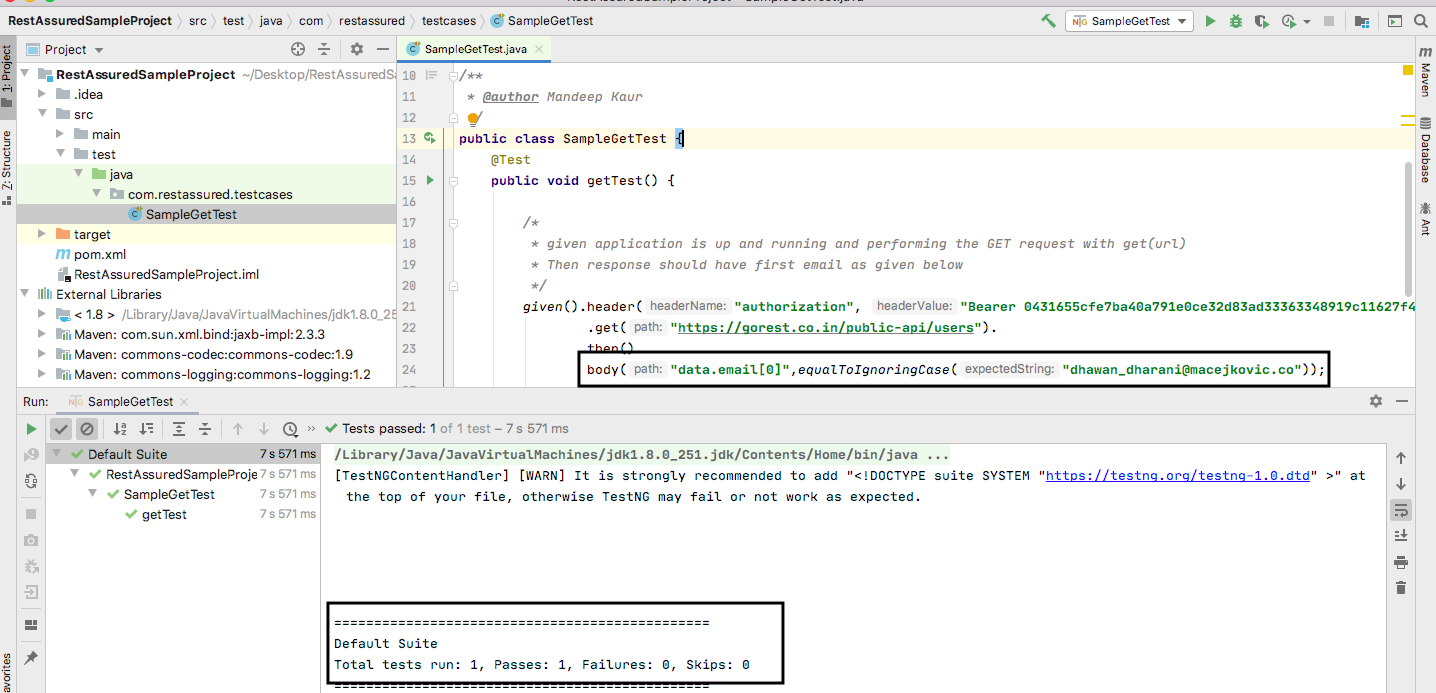This screenshot has height=693, width=1436.
Task: Click the green hammer Build Project icon
Action: pyautogui.click(x=1048, y=21)
